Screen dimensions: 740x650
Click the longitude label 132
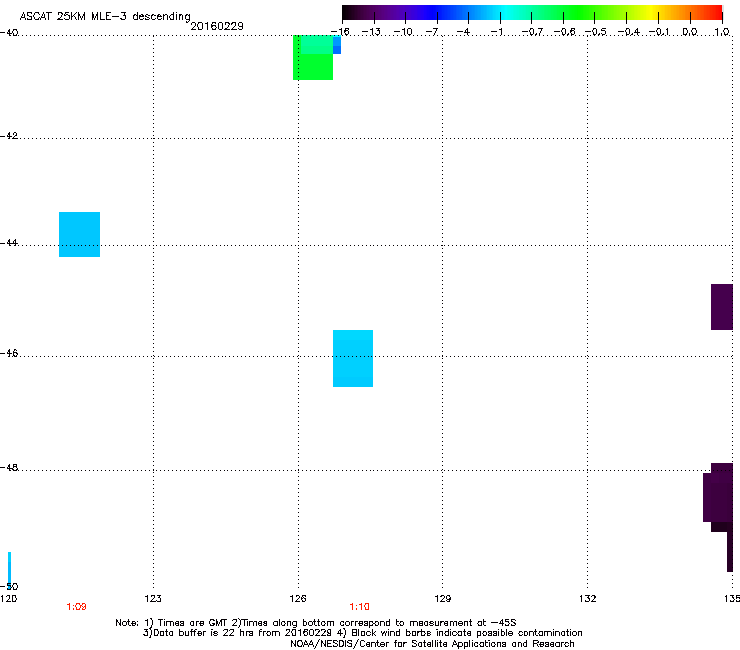coord(587,599)
